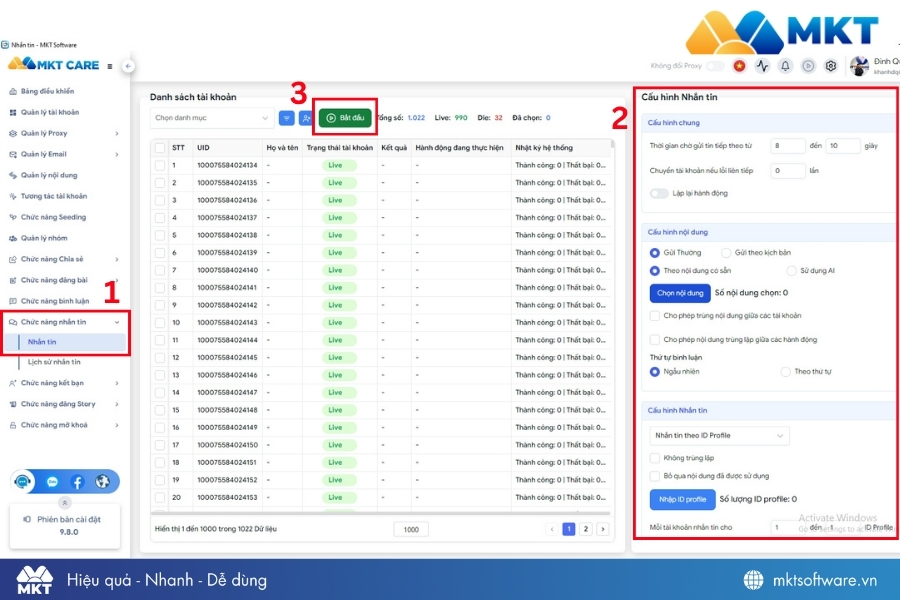Click the blue user icon button
The height and width of the screenshot is (600, 900).
pos(305,118)
